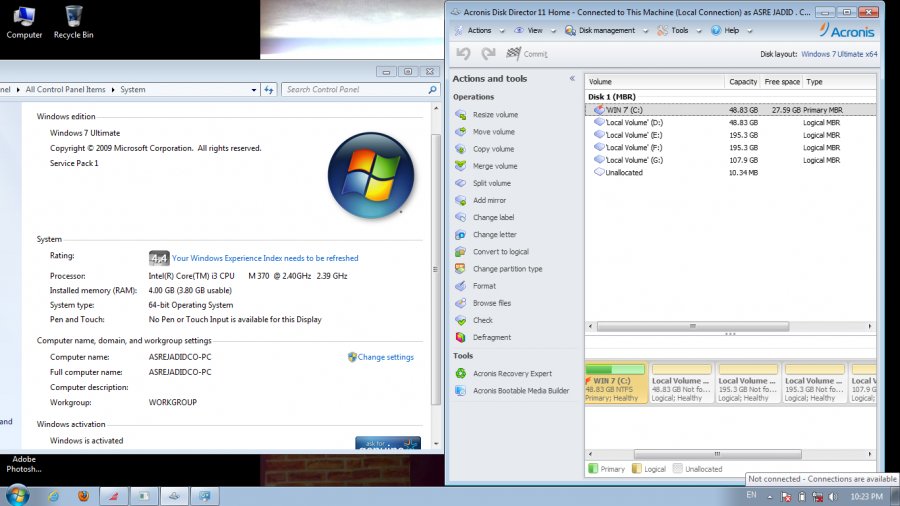Click the Adobe Photoshop desktop shortcut

coord(24,464)
